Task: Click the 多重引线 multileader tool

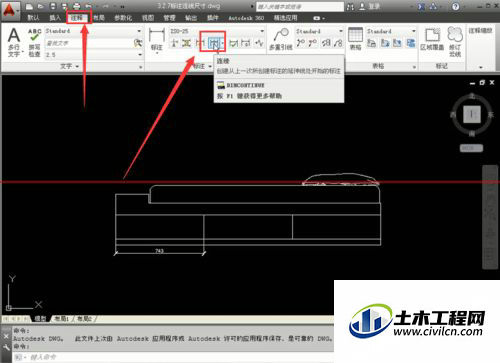Action: pos(281,39)
